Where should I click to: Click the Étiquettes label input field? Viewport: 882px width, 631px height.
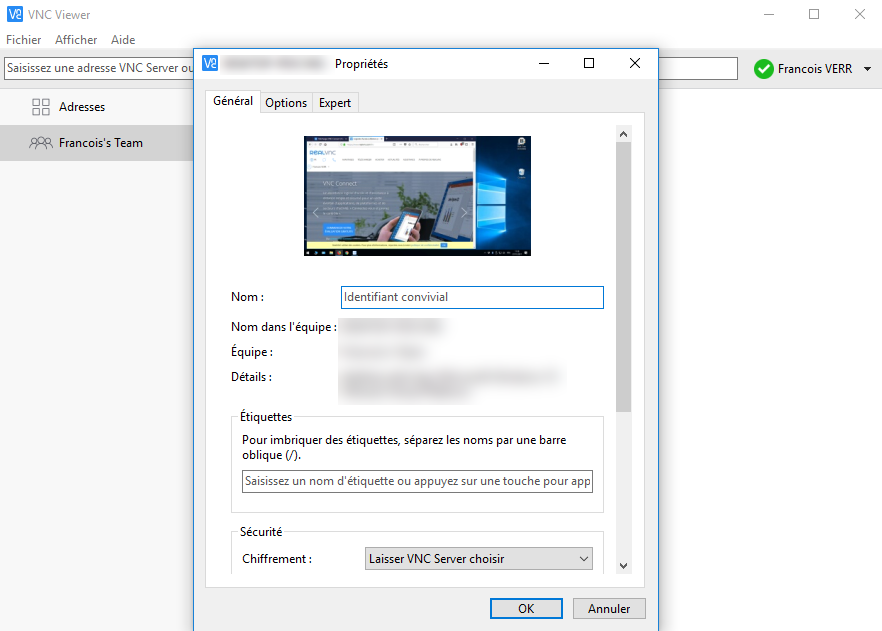pos(417,482)
